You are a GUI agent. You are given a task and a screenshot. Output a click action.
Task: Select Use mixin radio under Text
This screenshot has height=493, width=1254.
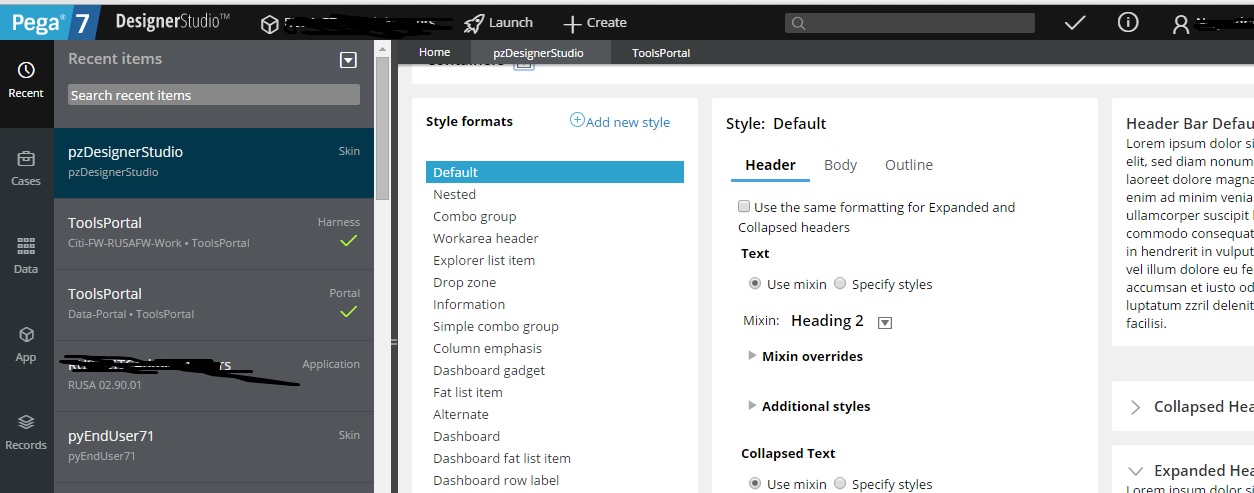tap(755, 284)
